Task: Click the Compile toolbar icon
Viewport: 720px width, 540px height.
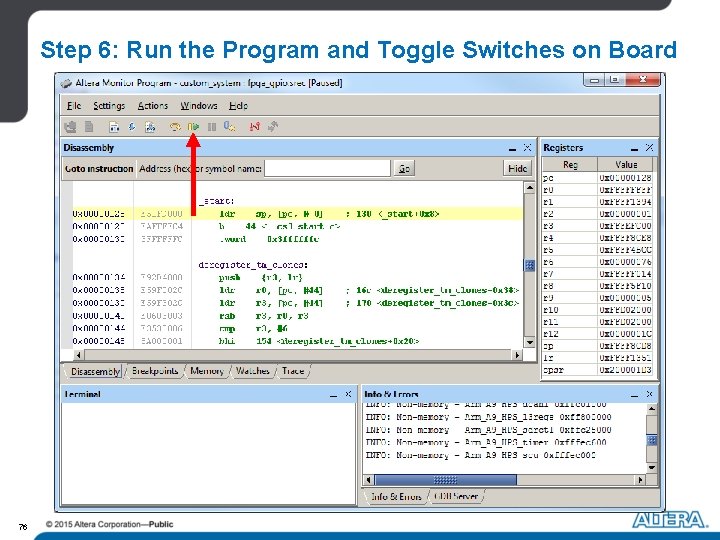Action: 114,127
